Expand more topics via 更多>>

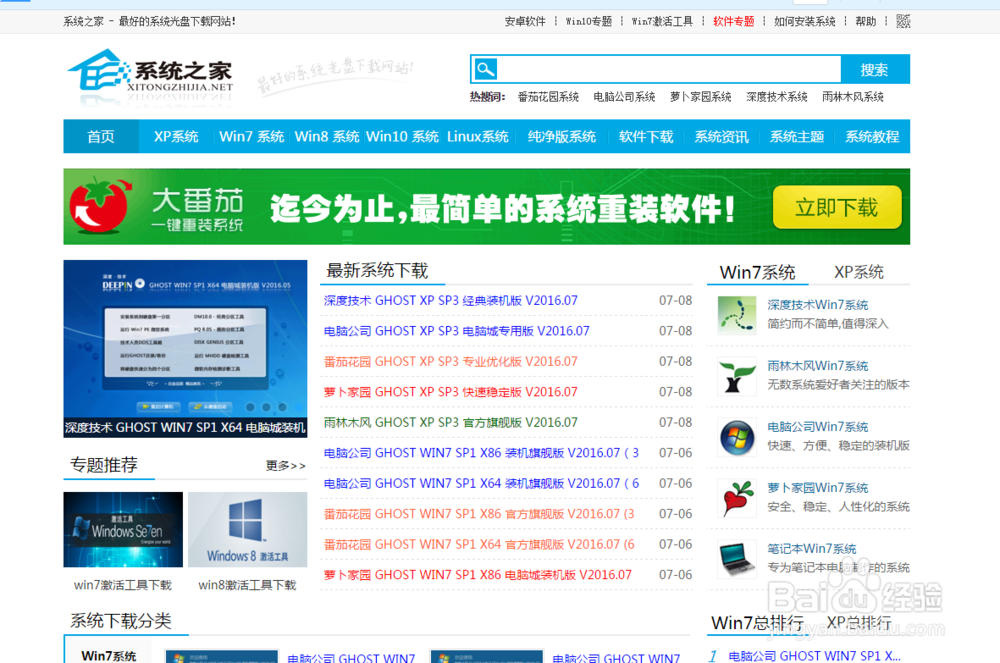click(x=283, y=466)
